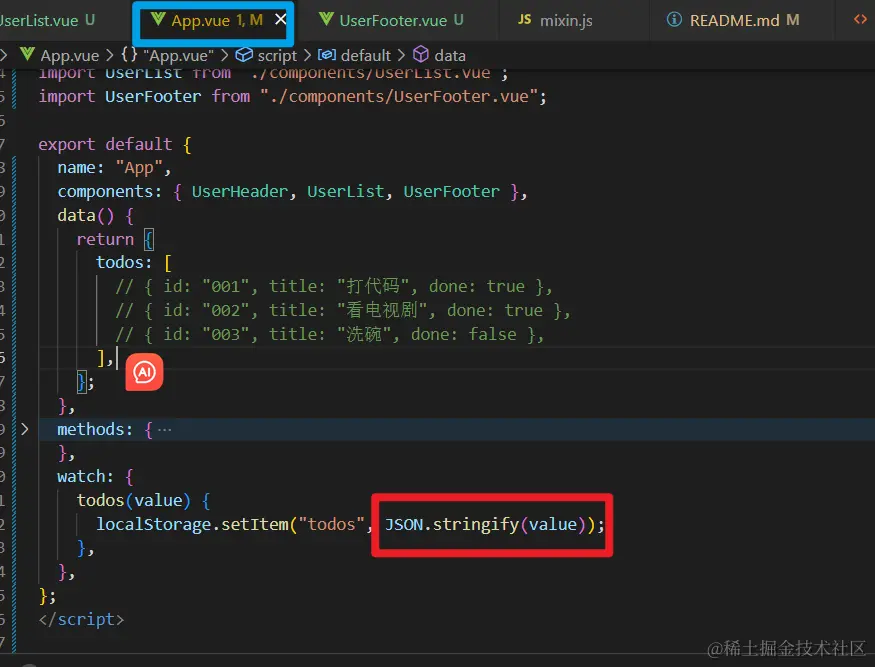Click the text "localStorage.setItem"
The image size is (875, 667).
pyautogui.click(x=192, y=525)
